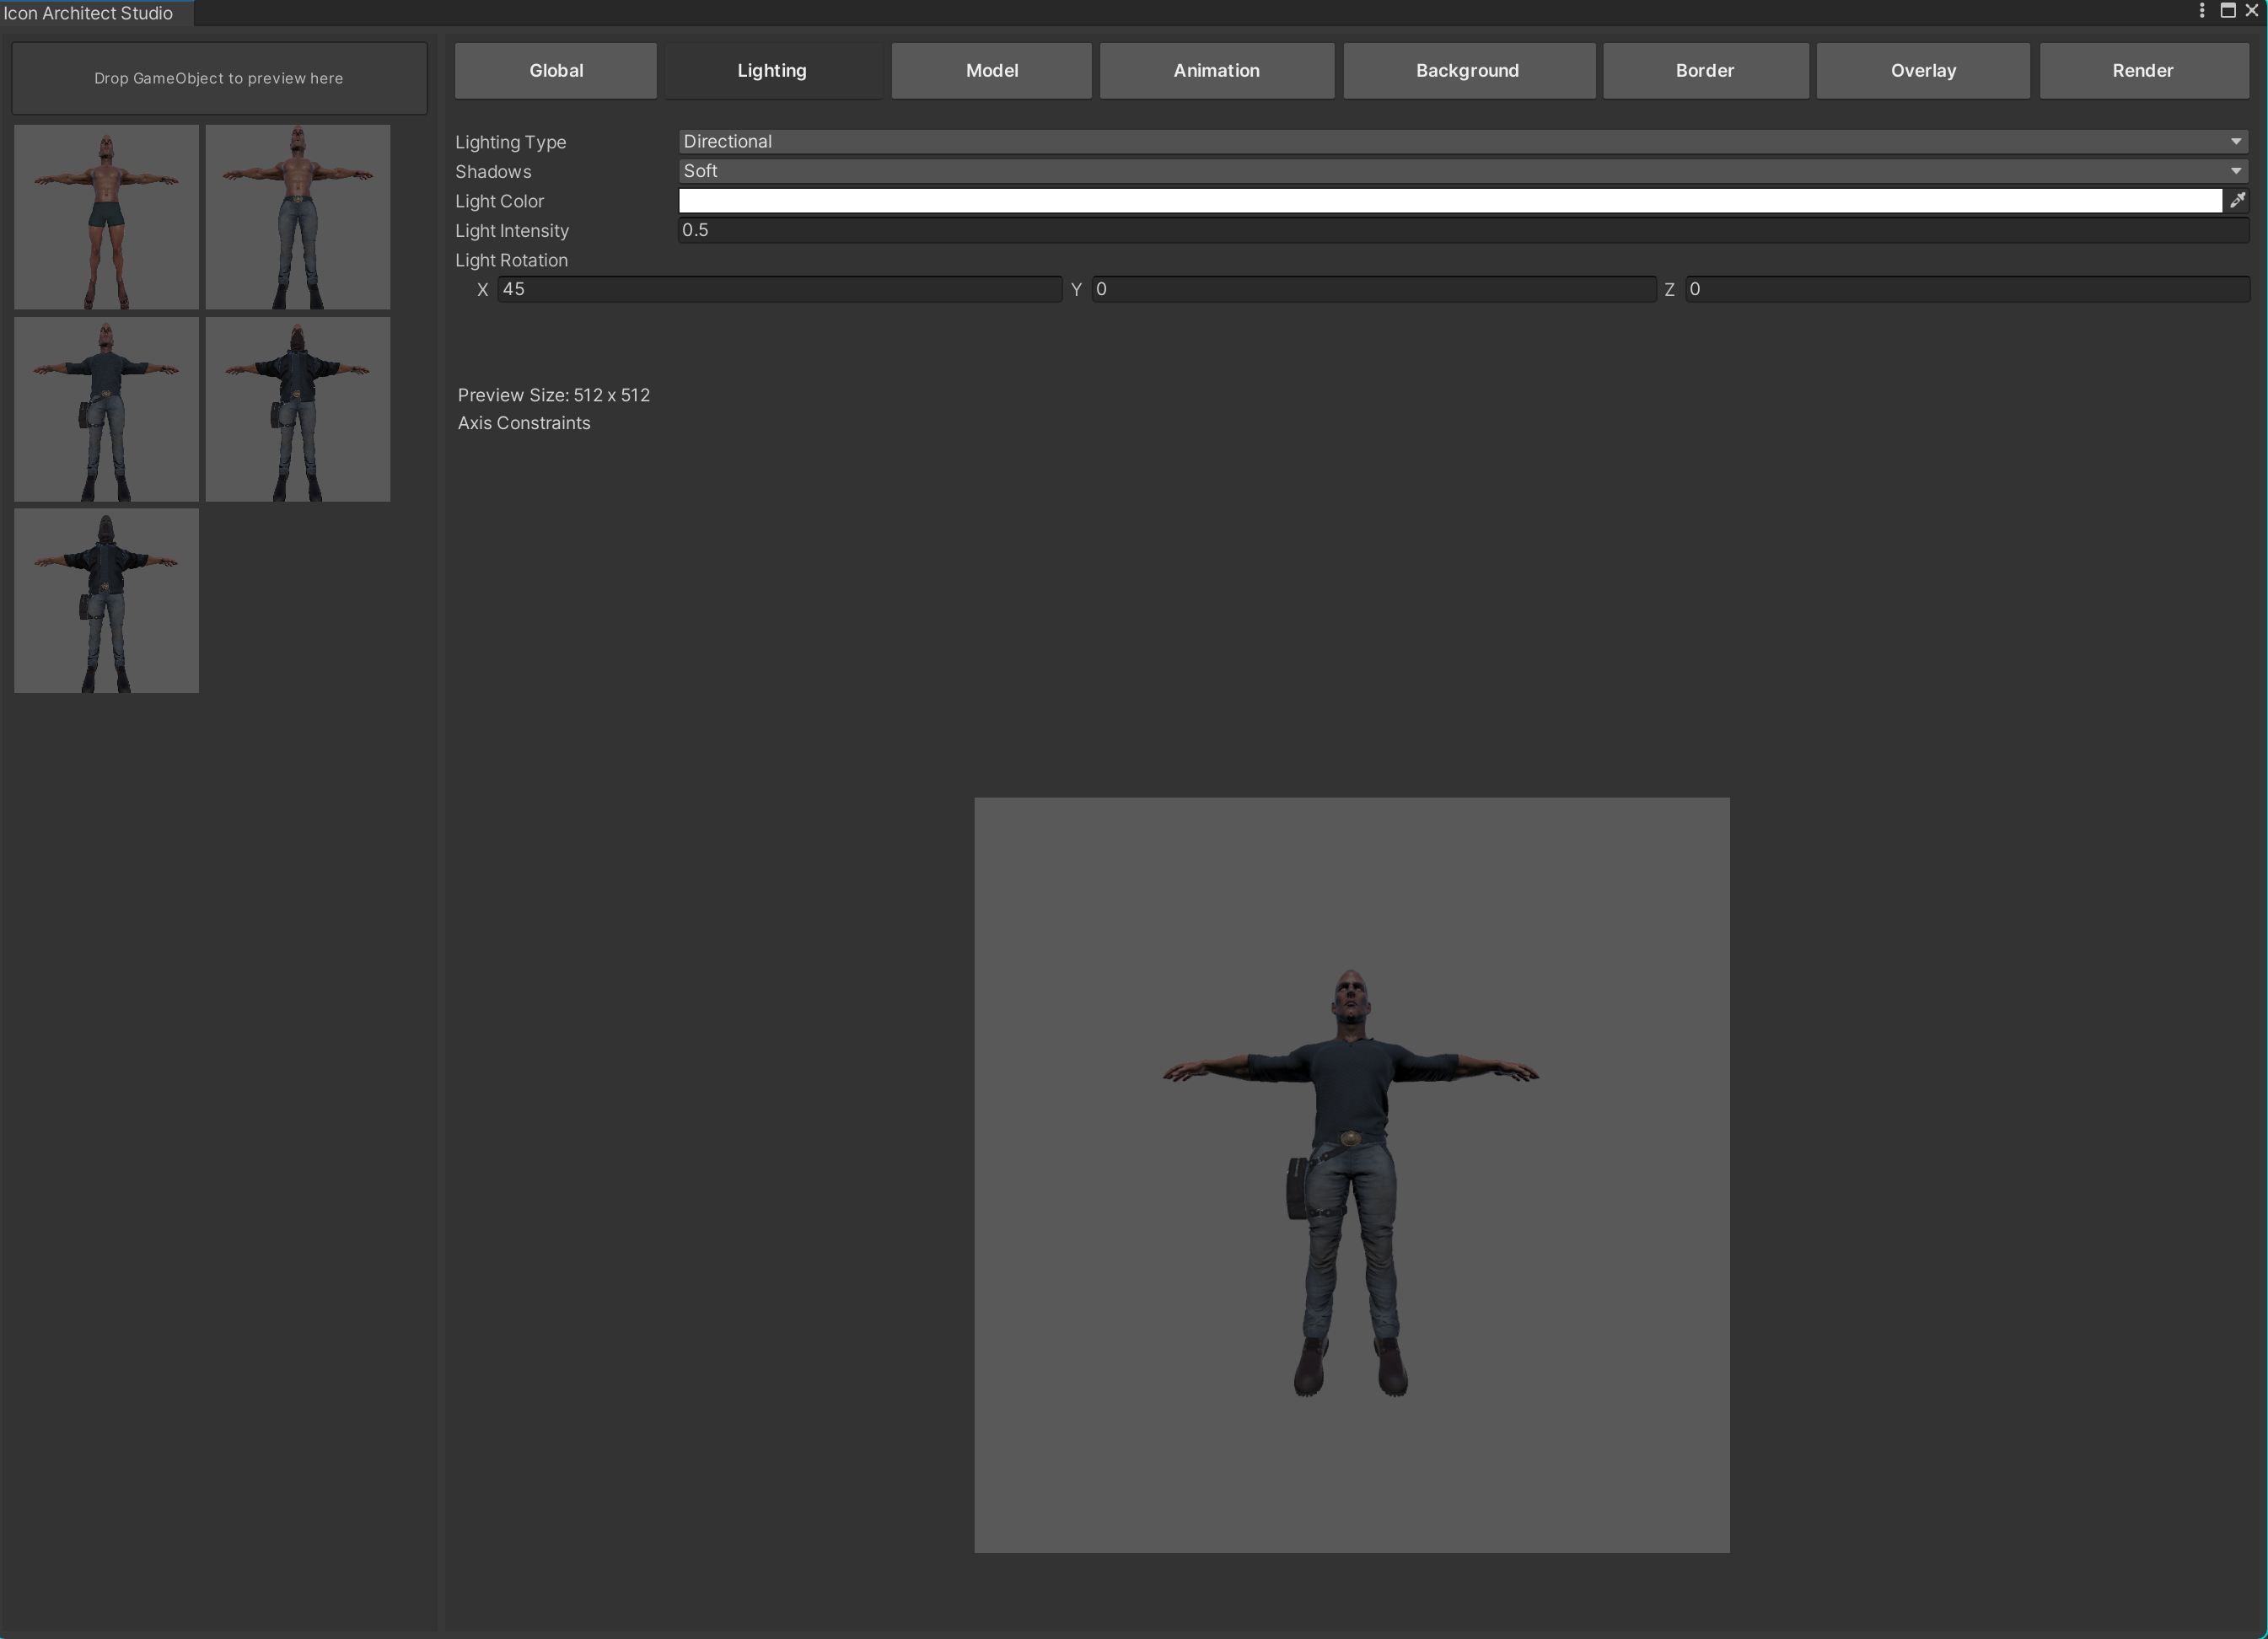The image size is (2268, 1639).
Task: Click the eyedropper icon beside Light Color
Action: click(x=2238, y=200)
